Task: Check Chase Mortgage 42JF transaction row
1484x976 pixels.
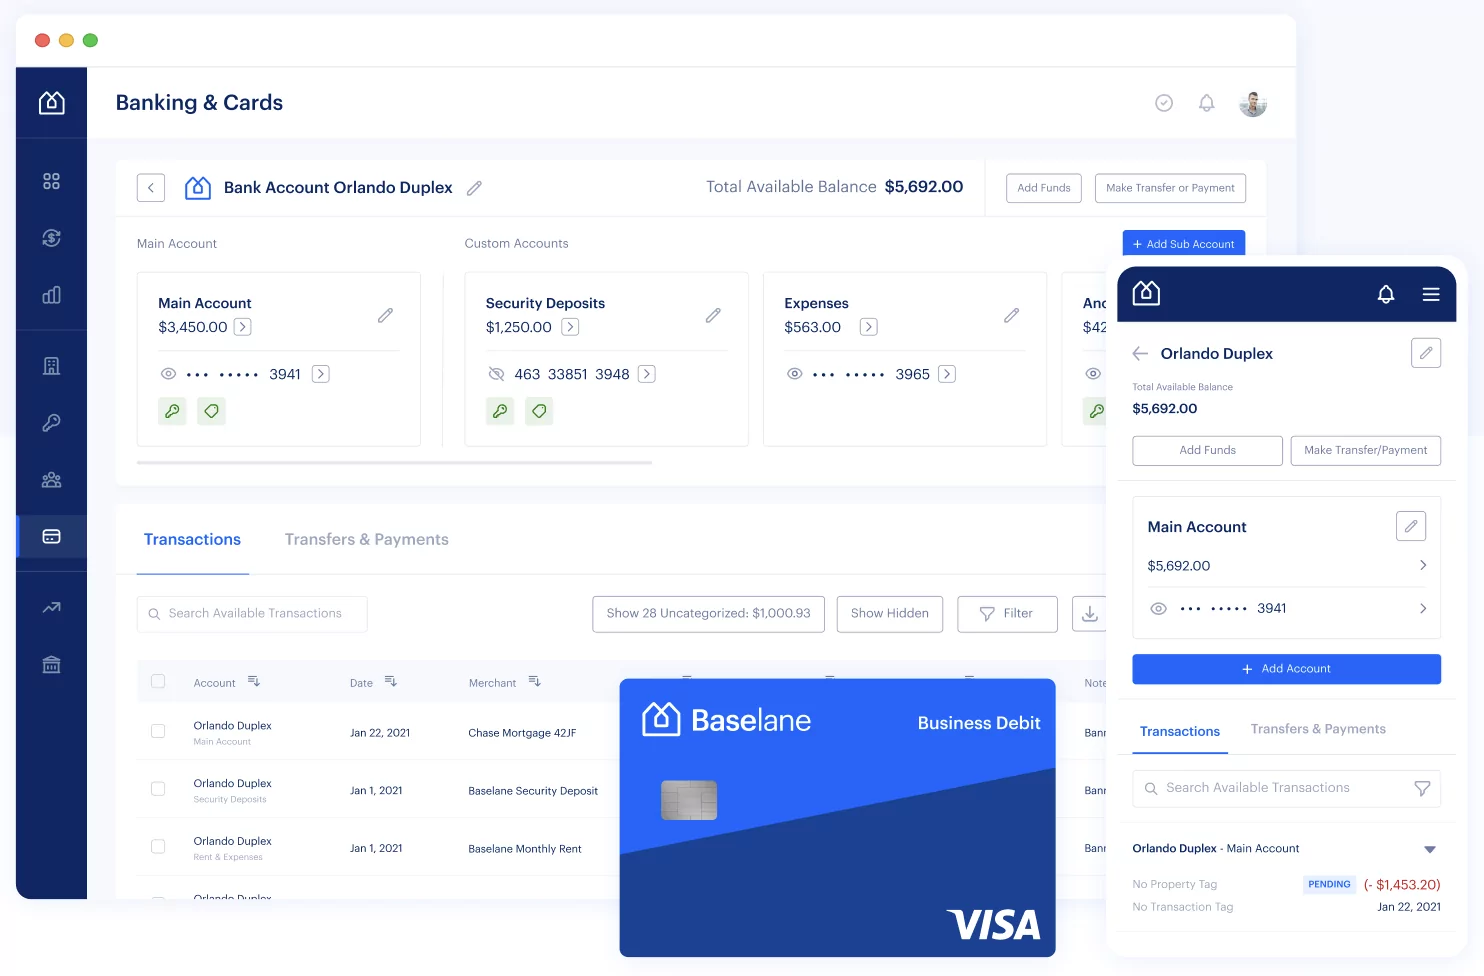Action: [x=158, y=731]
